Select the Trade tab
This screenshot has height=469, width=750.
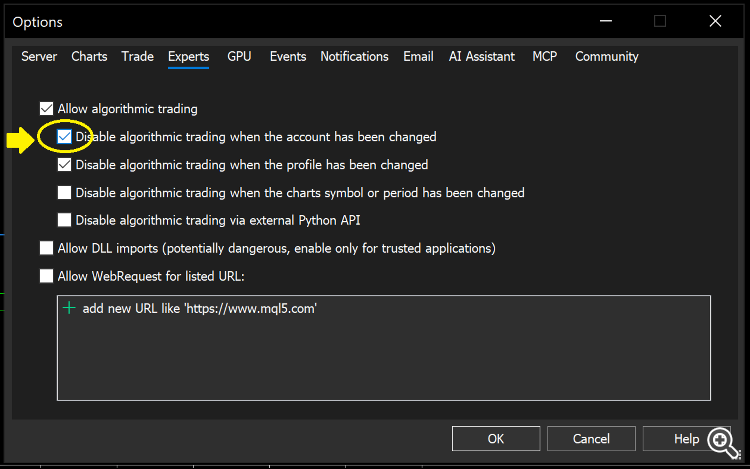(x=137, y=56)
